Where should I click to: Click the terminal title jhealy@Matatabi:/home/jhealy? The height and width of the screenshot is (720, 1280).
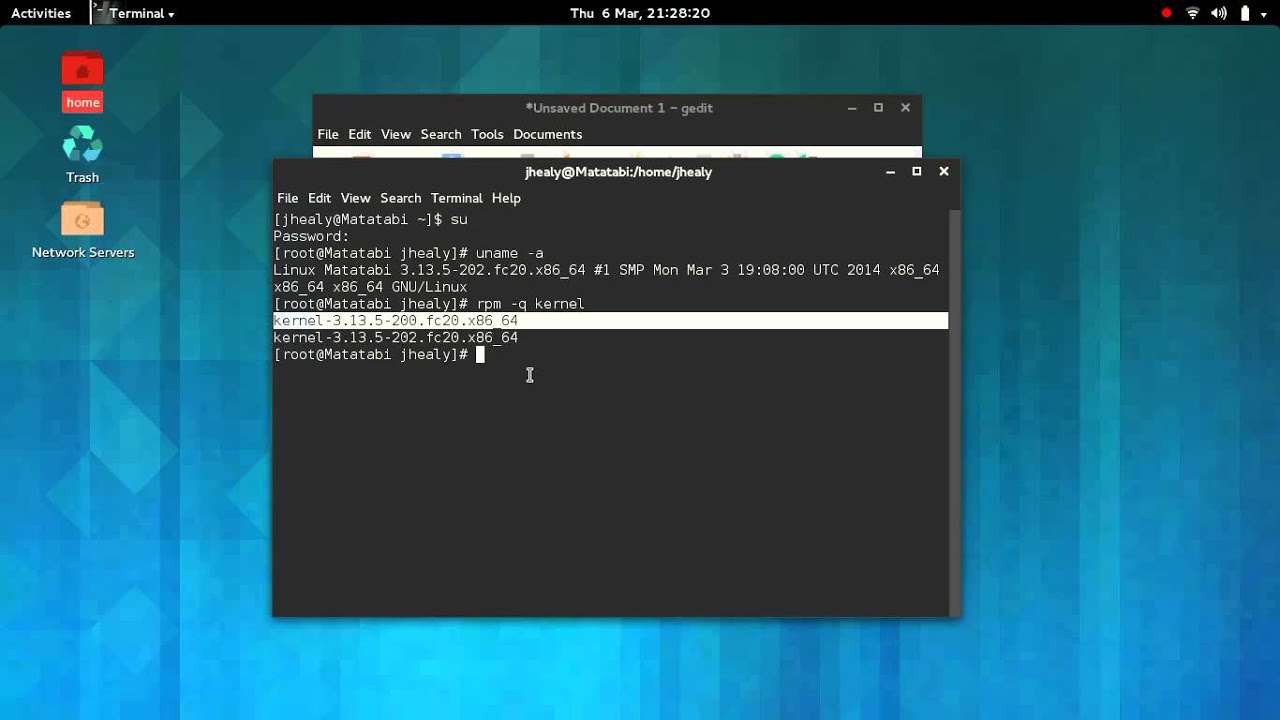(x=618, y=172)
